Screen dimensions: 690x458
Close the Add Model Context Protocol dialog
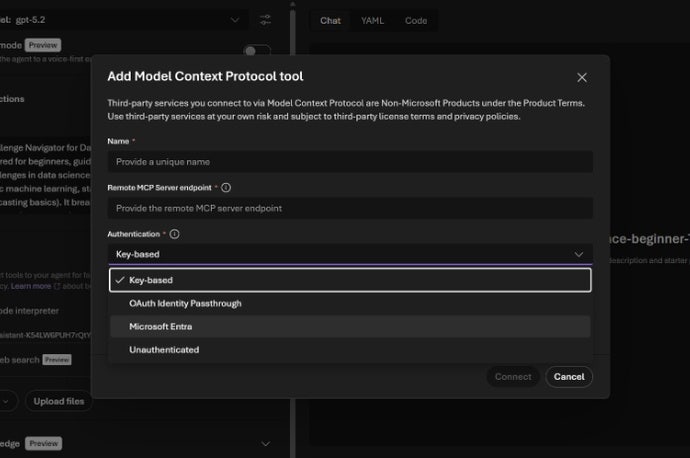[582, 77]
